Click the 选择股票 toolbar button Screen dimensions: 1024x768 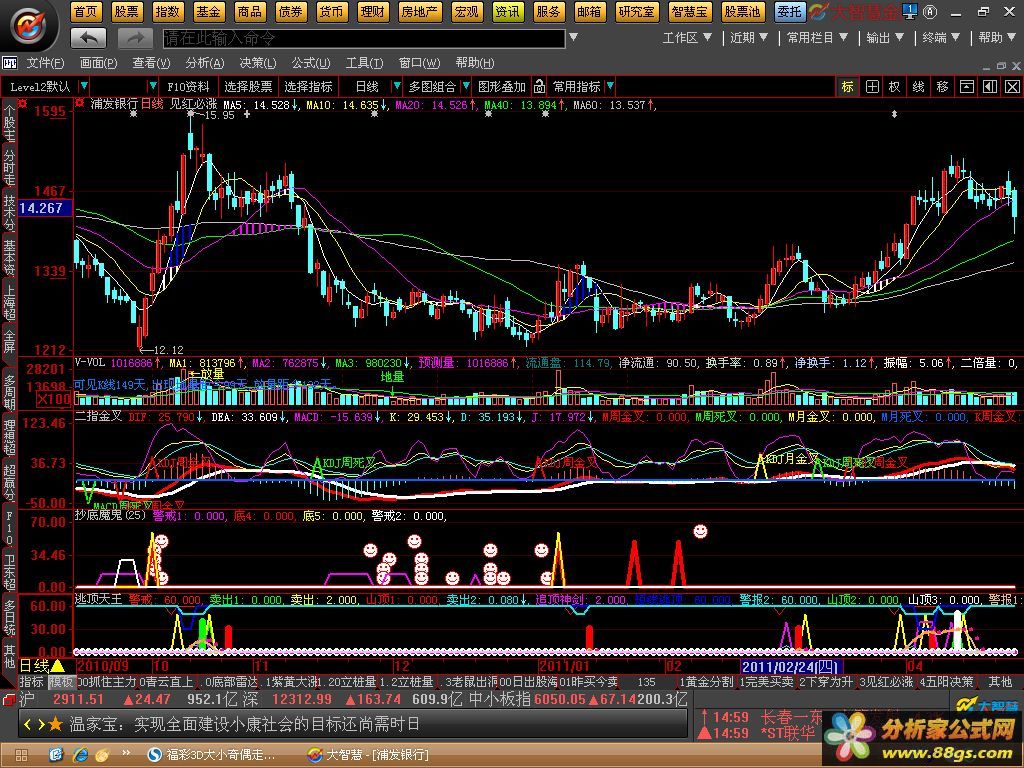[x=248, y=86]
